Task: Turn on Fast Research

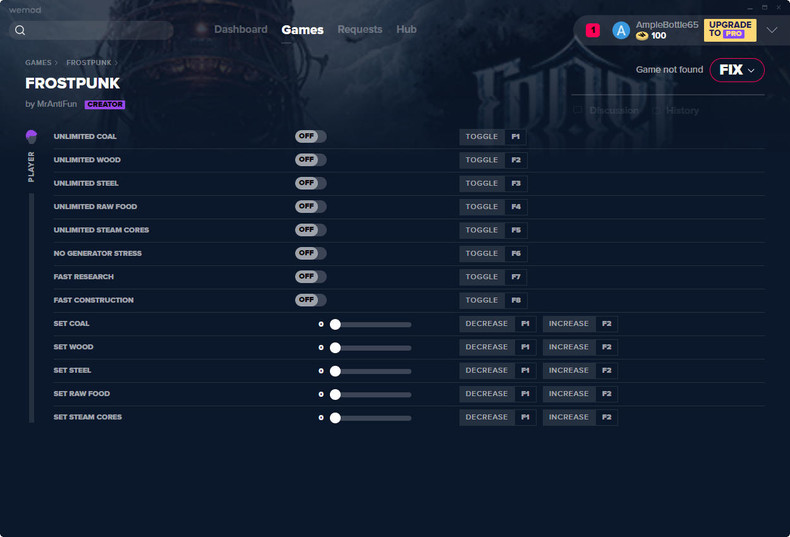Action: (x=310, y=277)
